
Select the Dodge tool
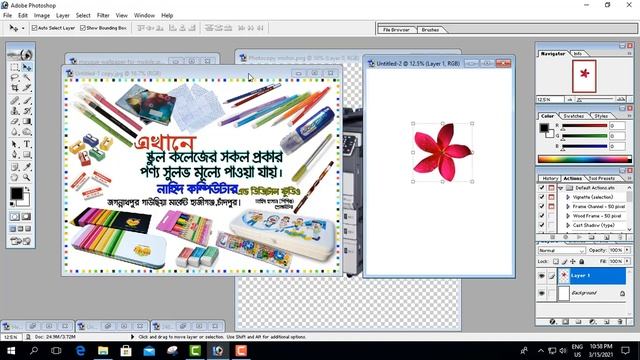tap(27, 132)
